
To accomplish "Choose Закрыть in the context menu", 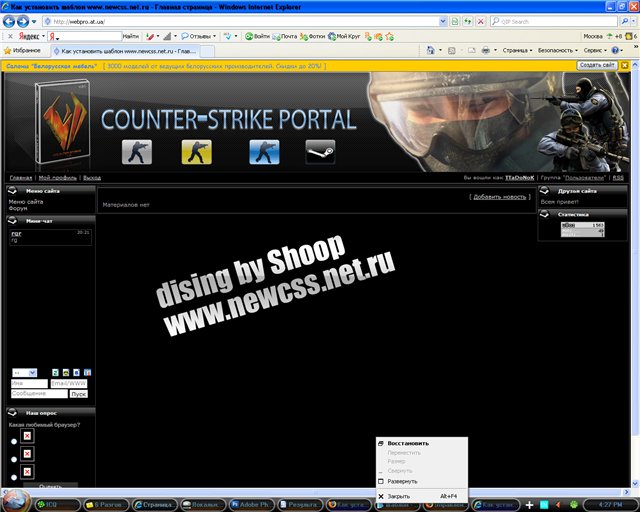I will click(422, 496).
